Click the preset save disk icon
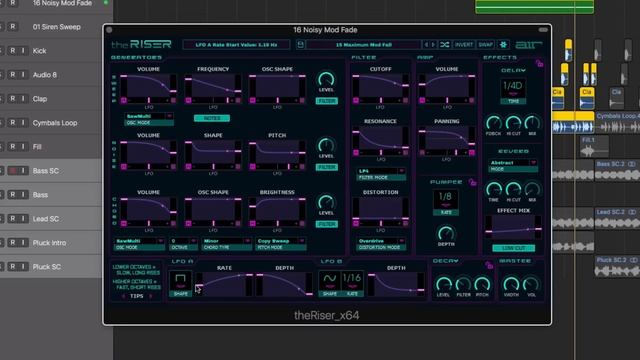This screenshot has width=640, height=360. tap(300, 44)
